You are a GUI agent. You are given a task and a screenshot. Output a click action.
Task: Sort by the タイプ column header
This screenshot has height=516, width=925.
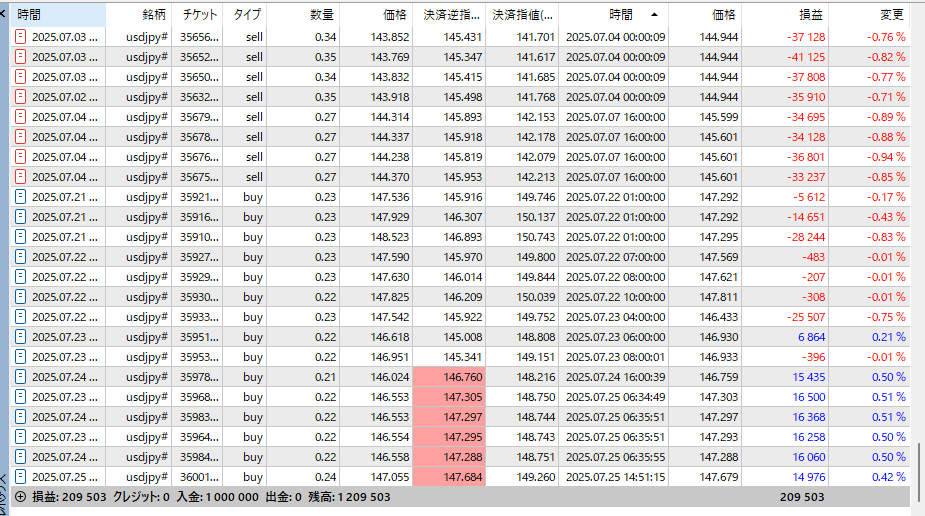244,15
